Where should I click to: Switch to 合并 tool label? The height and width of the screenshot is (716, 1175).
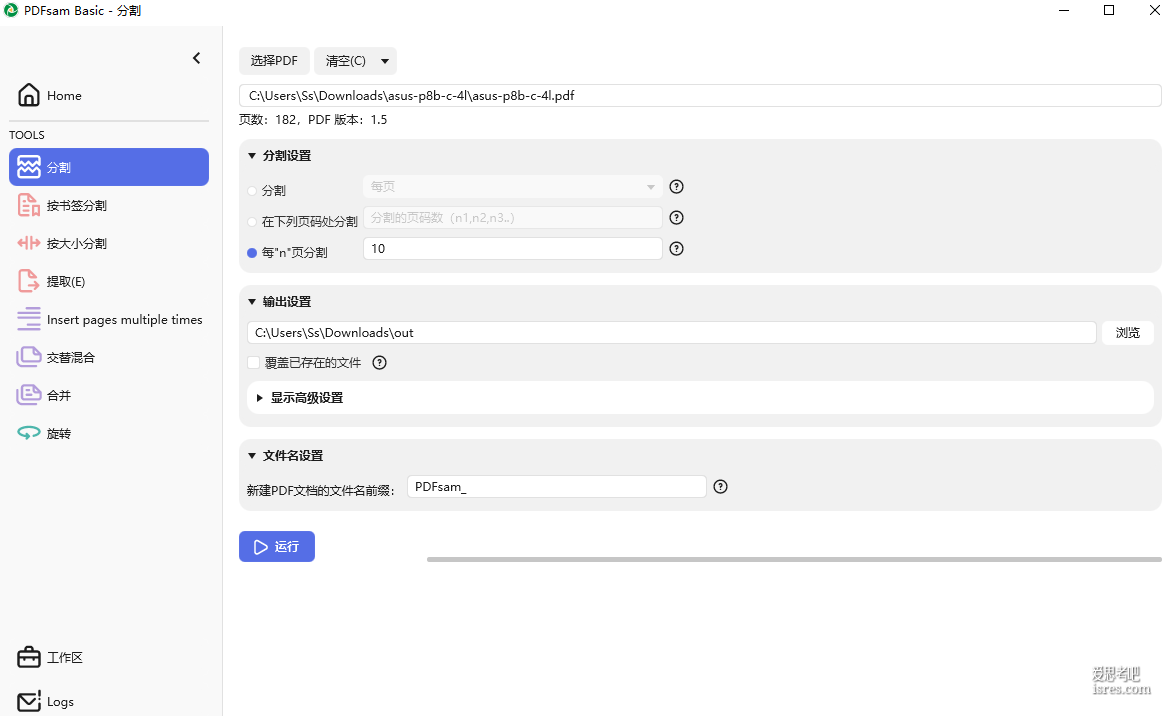[x=58, y=396]
